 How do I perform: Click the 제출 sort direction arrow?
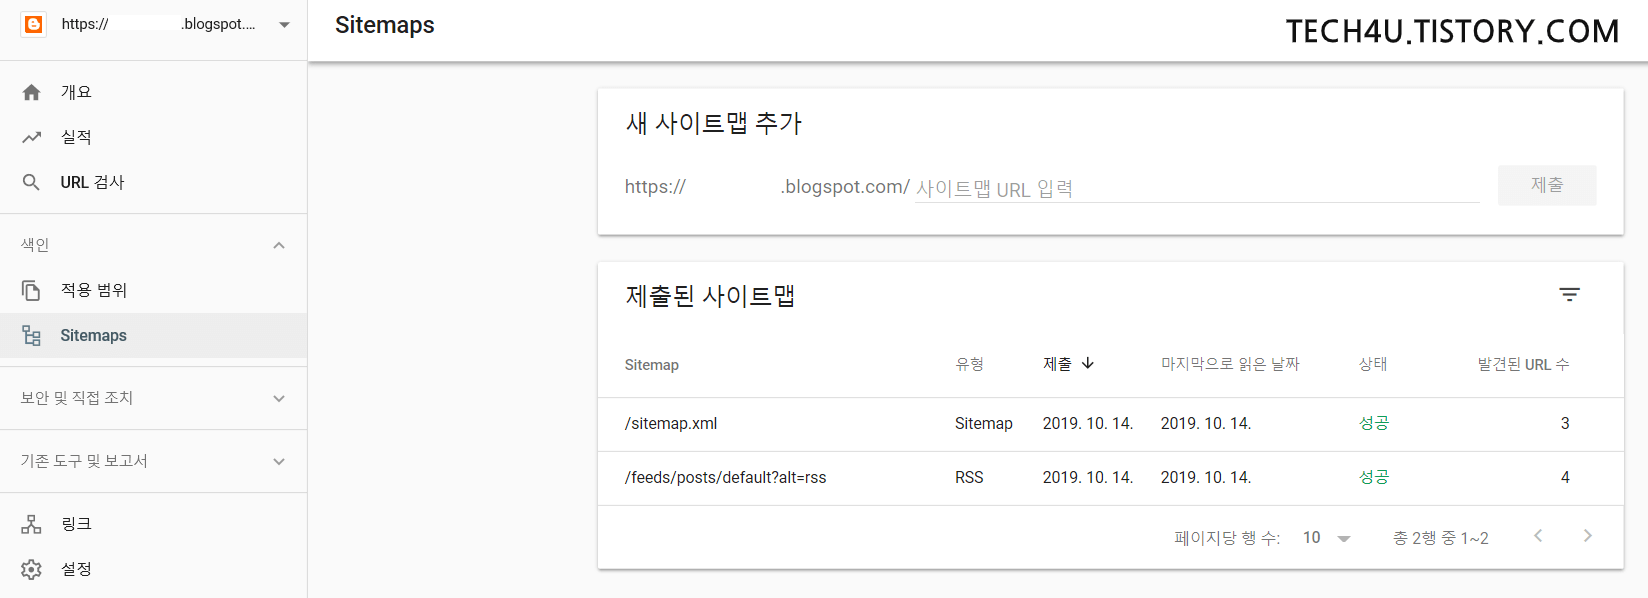point(1088,363)
